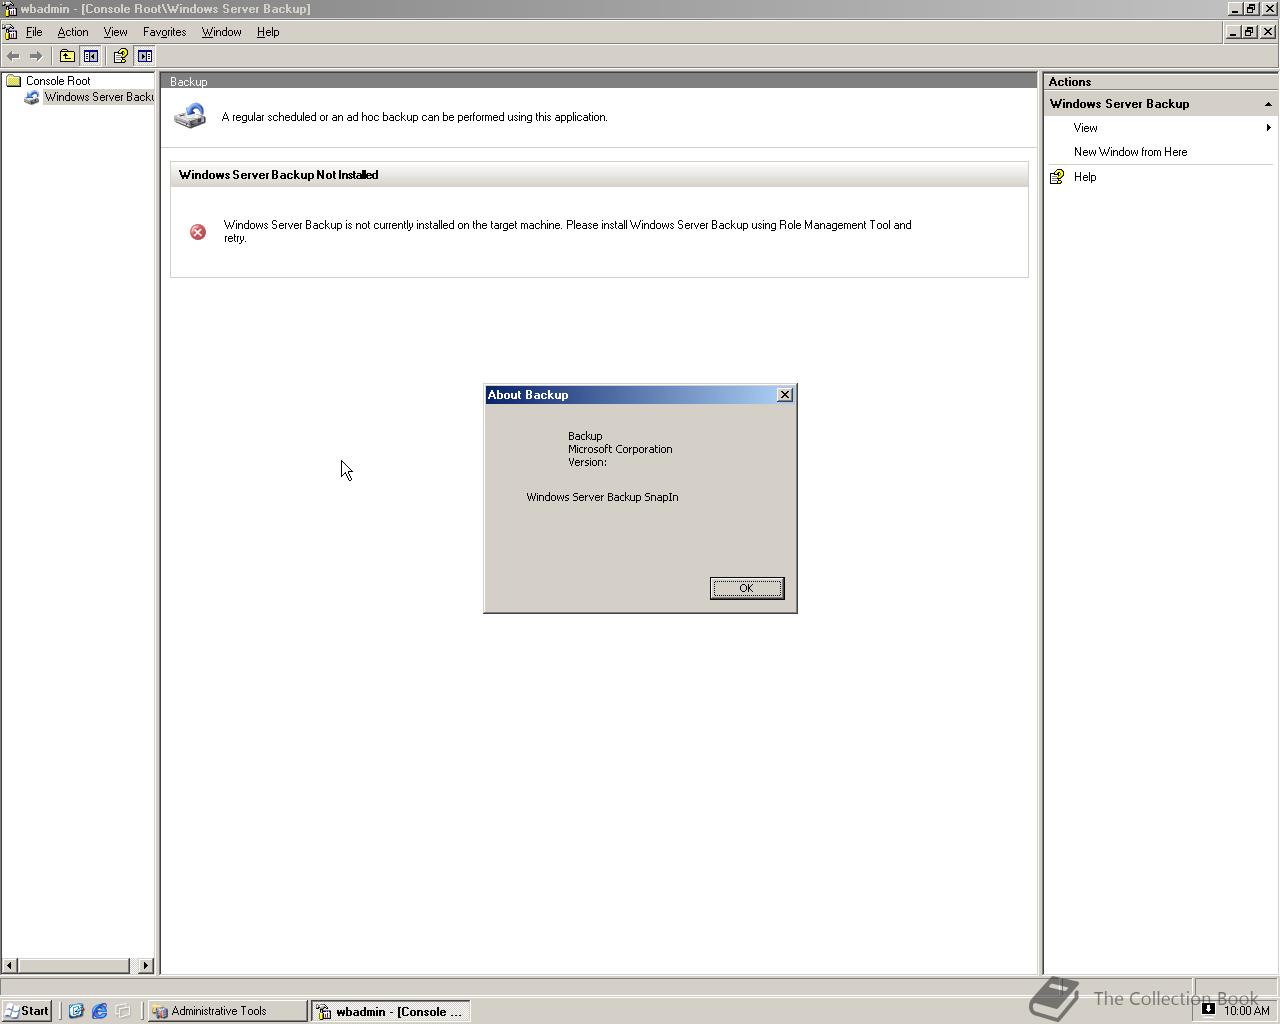Click the Back arrow in the toolbar
1280x1024 pixels.
click(13, 56)
